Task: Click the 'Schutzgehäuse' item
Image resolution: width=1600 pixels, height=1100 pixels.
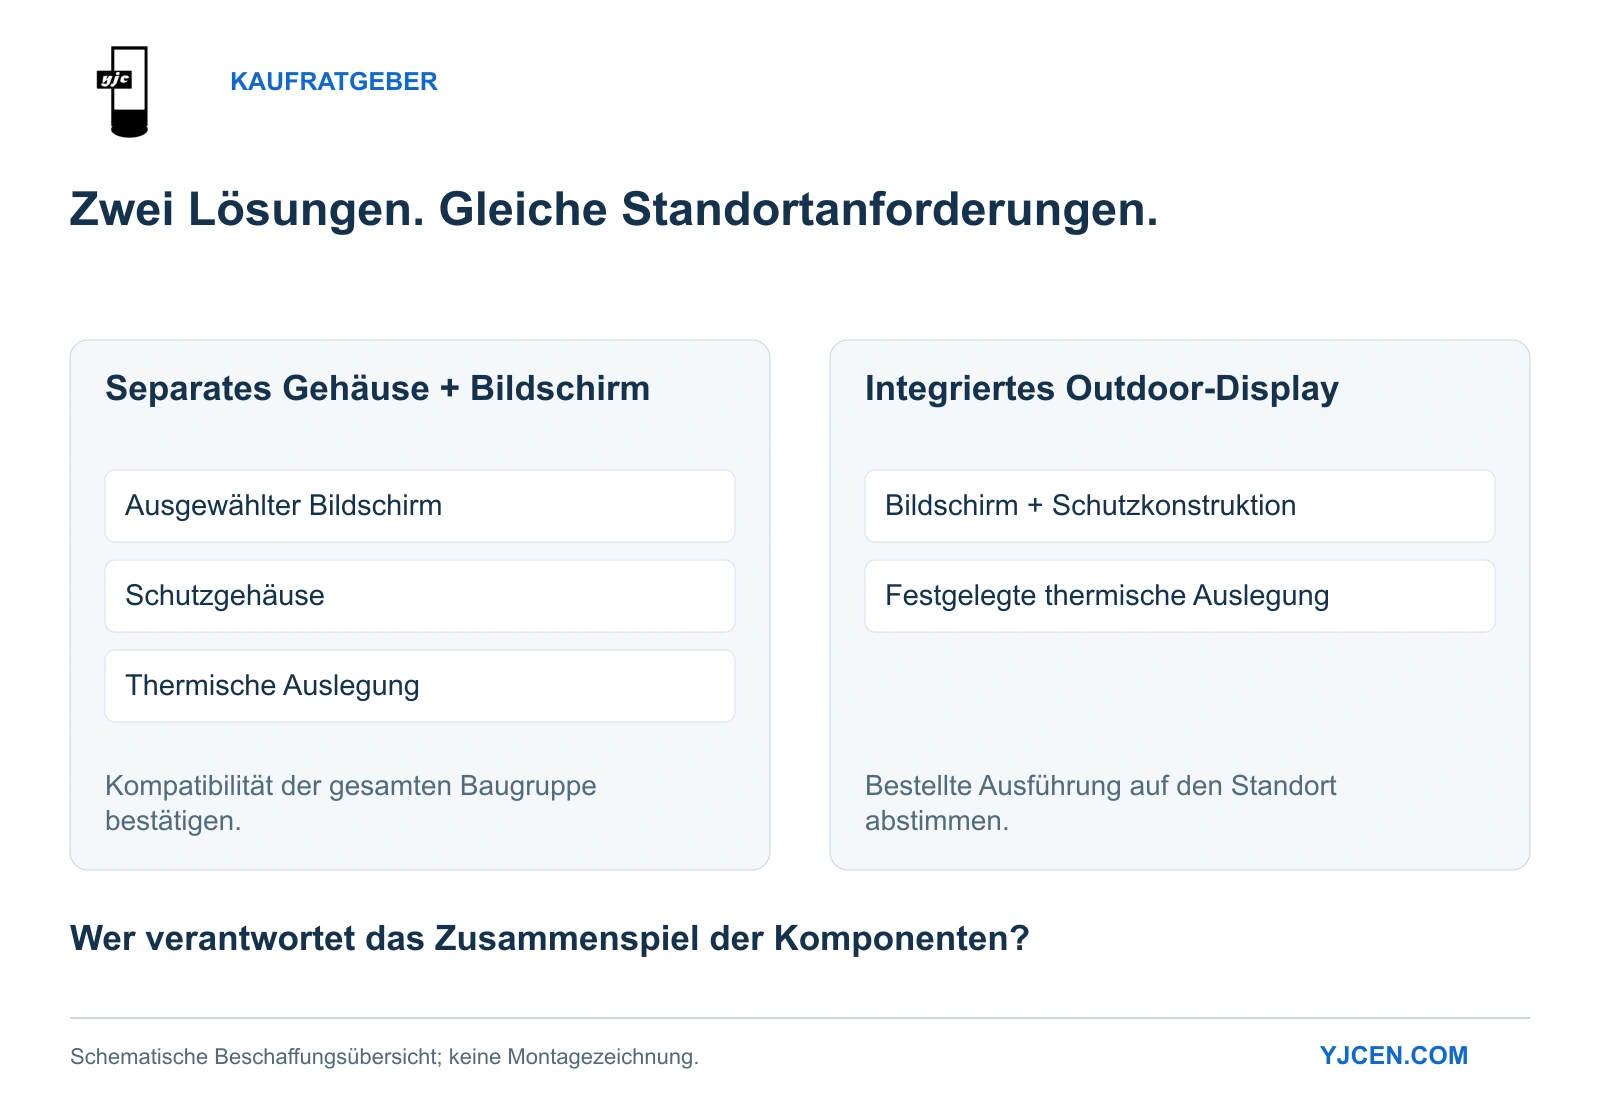Action: 420,596
